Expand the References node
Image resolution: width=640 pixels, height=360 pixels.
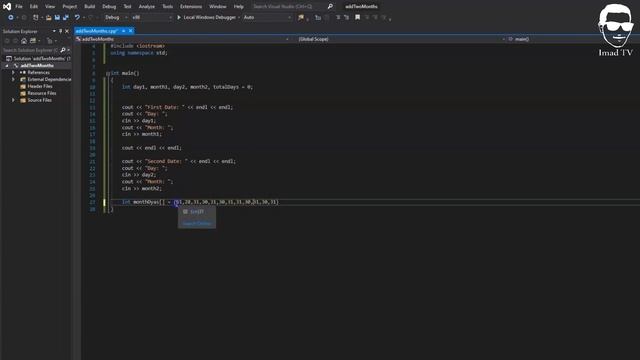click(x=13, y=72)
